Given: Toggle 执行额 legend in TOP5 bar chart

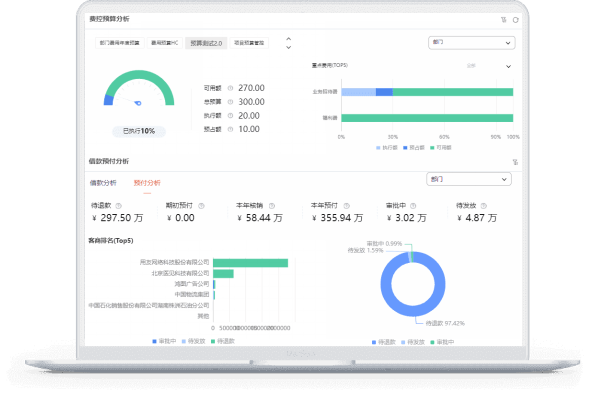Looking at the screenshot, I should point(387,148).
